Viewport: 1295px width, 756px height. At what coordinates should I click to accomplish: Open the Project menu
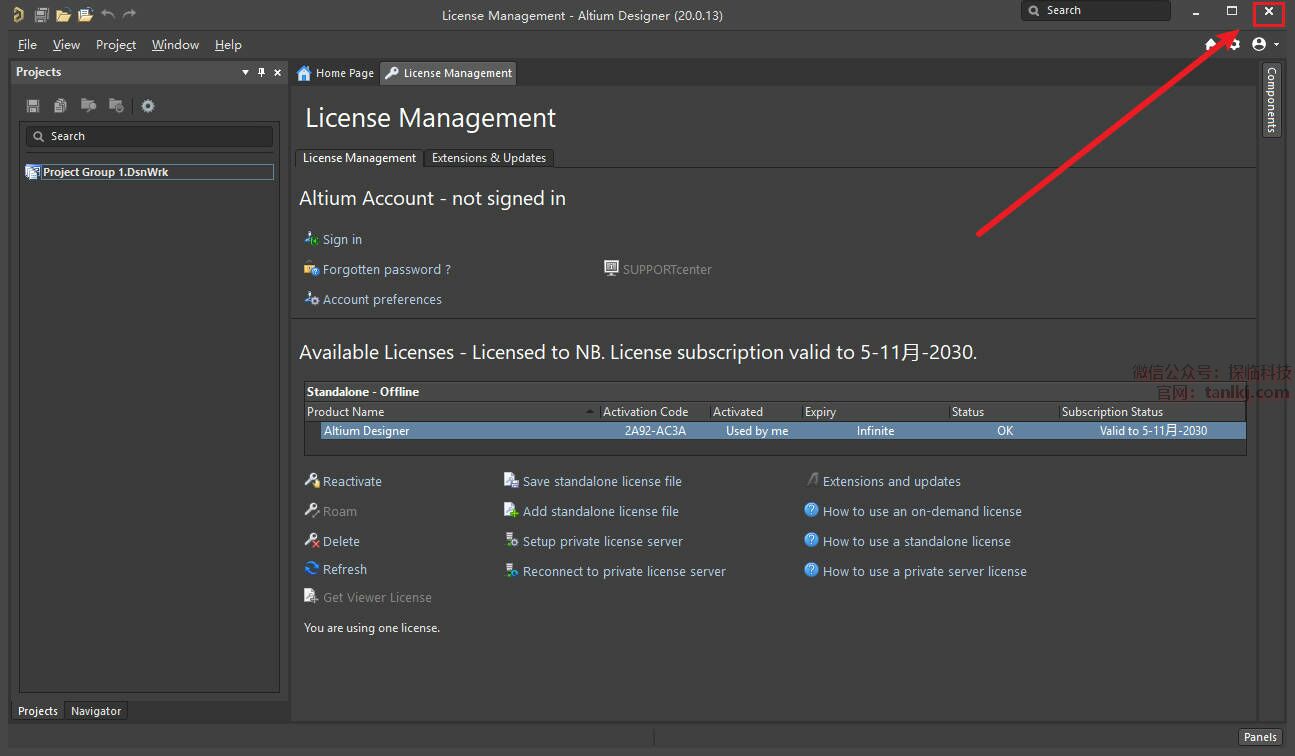116,45
